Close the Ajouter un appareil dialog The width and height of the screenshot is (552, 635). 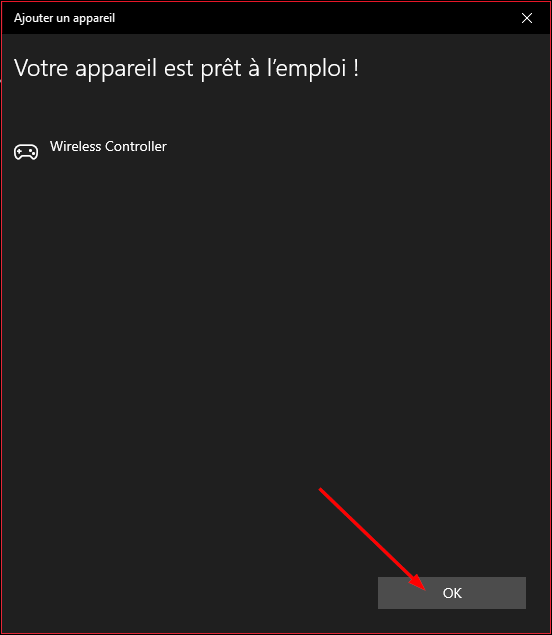(x=526, y=18)
